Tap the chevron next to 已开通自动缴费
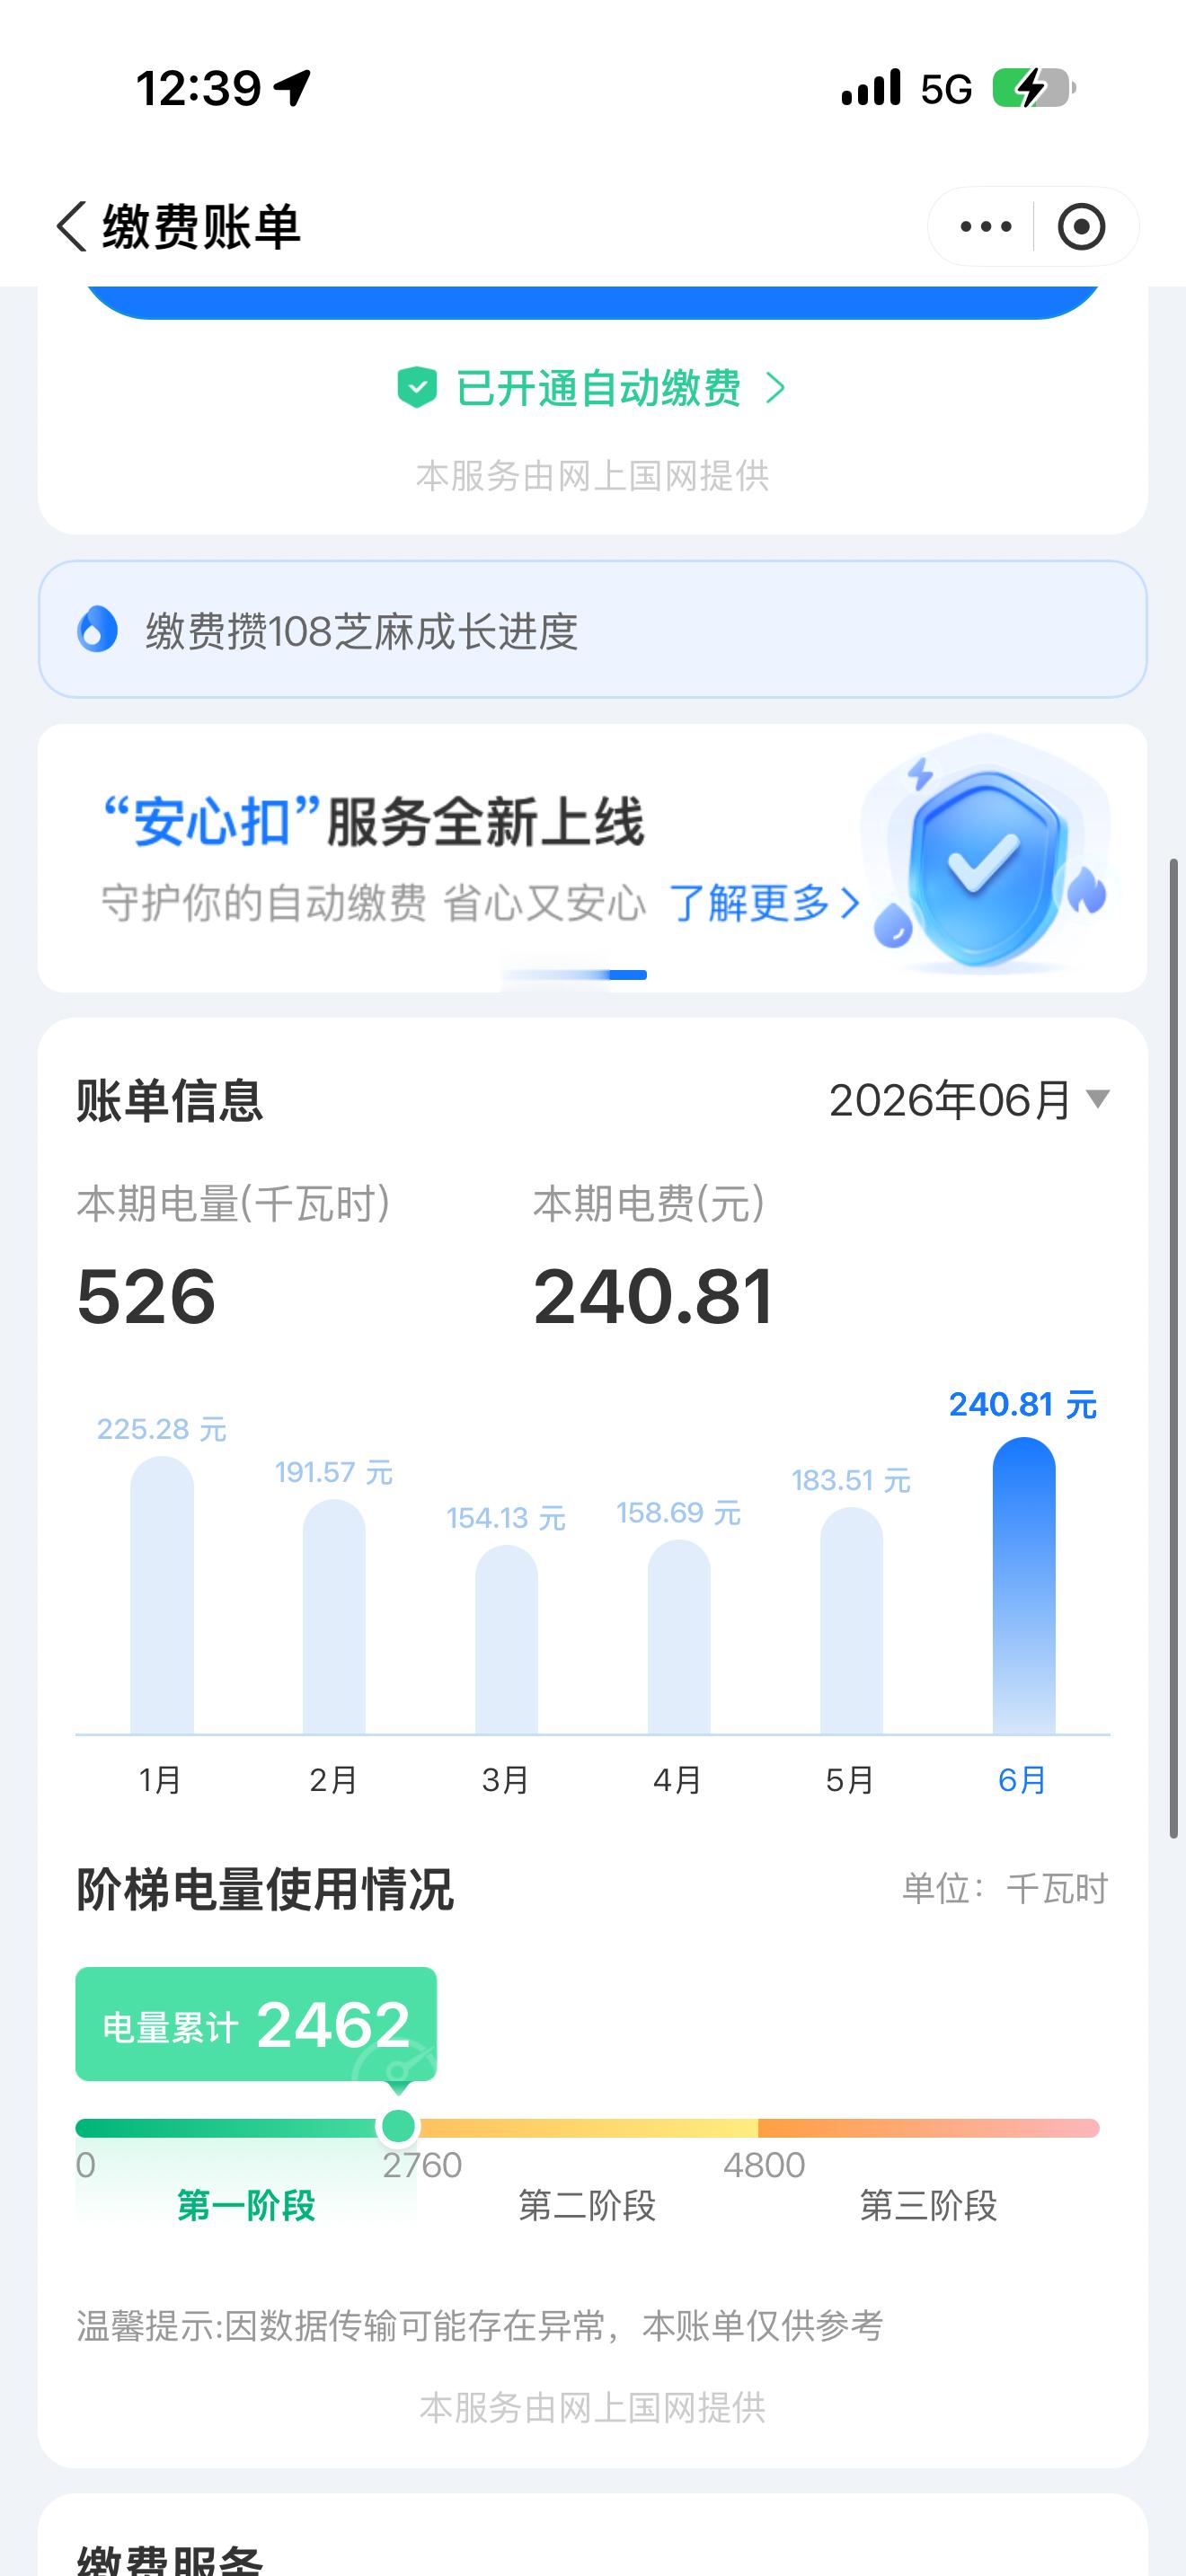The height and width of the screenshot is (2576, 1186). coord(775,388)
